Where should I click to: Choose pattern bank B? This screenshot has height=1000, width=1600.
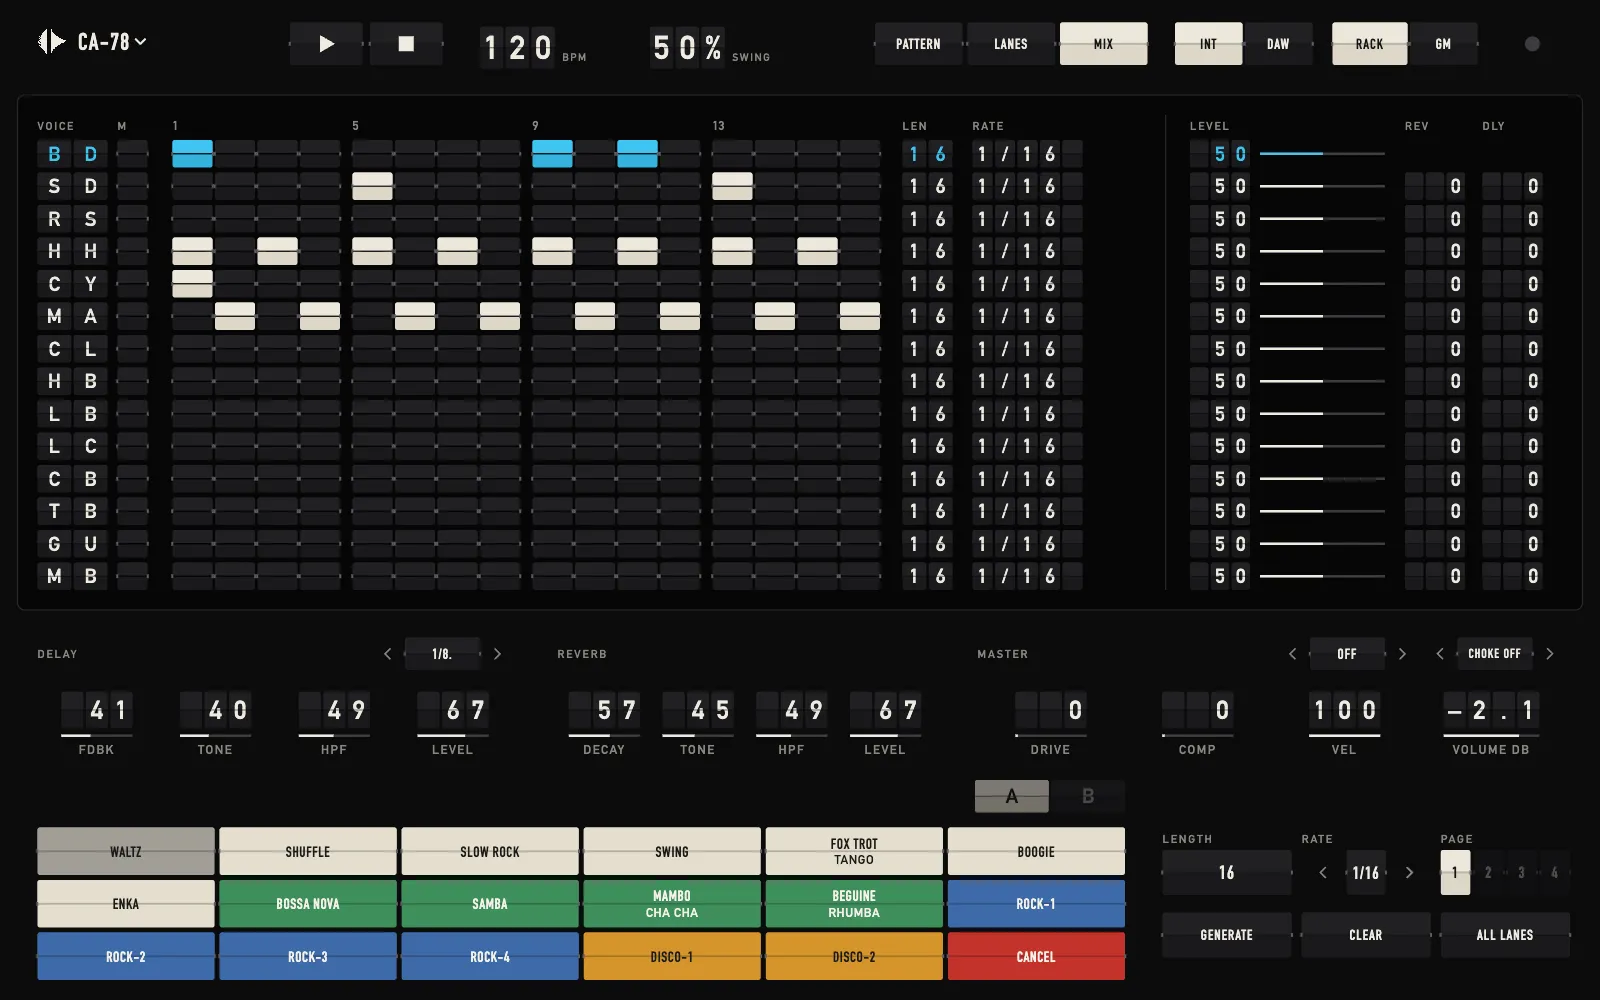tap(1088, 796)
